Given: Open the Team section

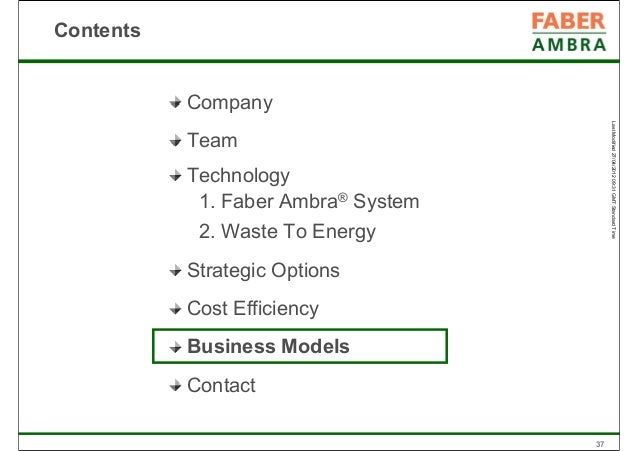Looking at the screenshot, I should [x=212, y=140].
